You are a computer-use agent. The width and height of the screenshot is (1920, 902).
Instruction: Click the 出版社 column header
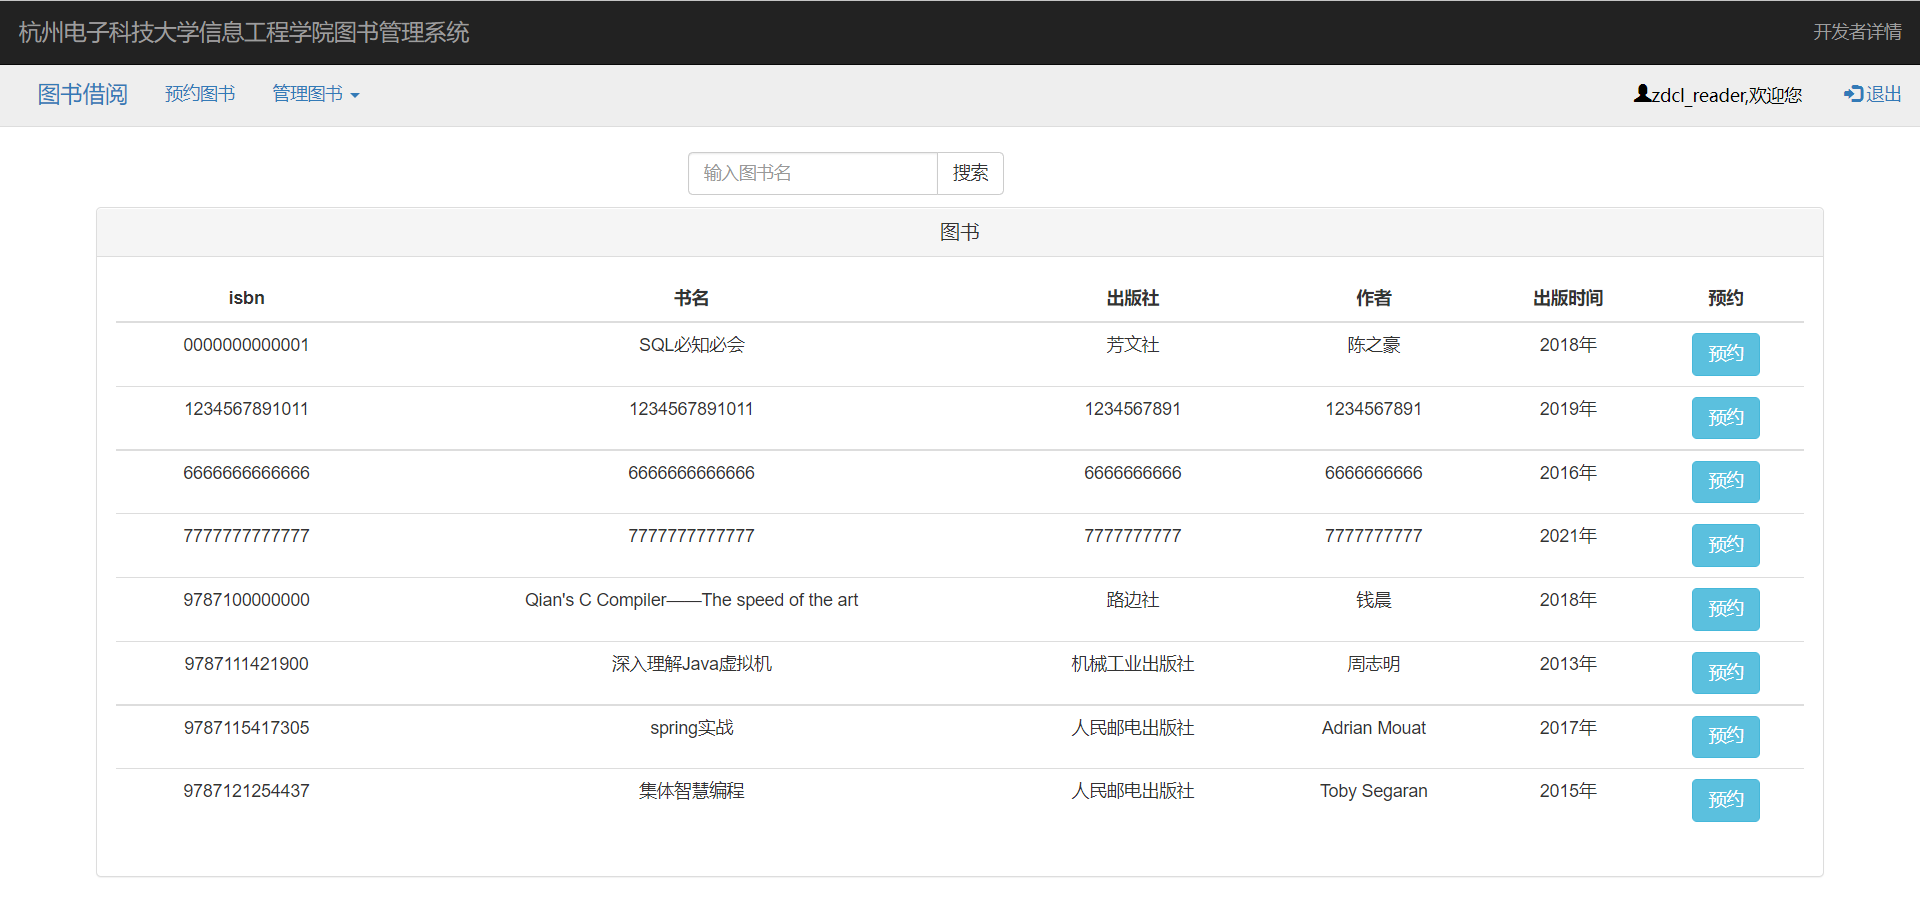coord(1132,298)
